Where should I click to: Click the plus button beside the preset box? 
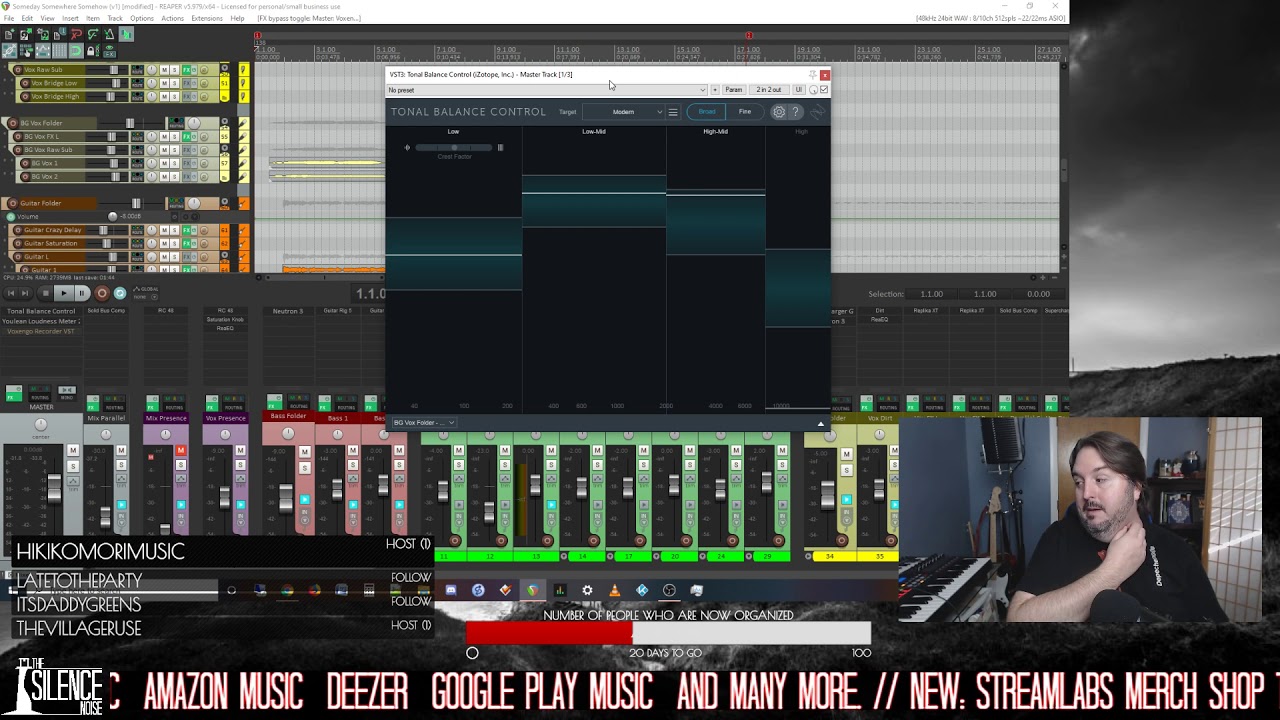[x=714, y=90]
